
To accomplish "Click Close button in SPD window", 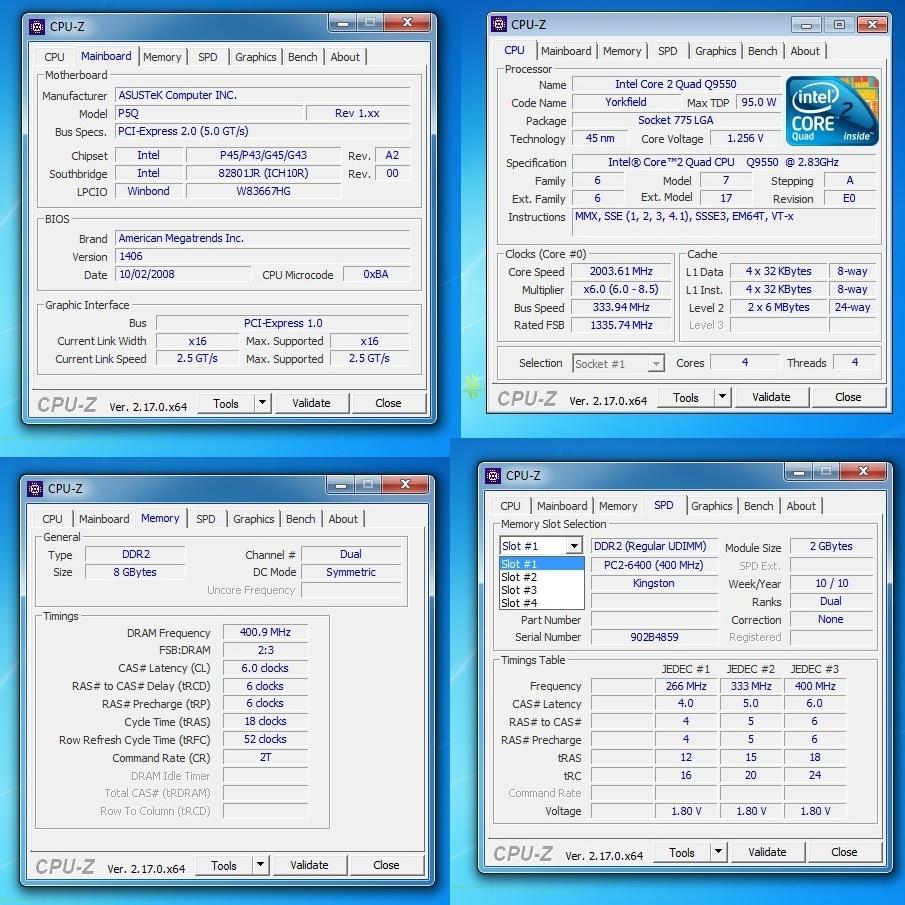I will [x=844, y=852].
